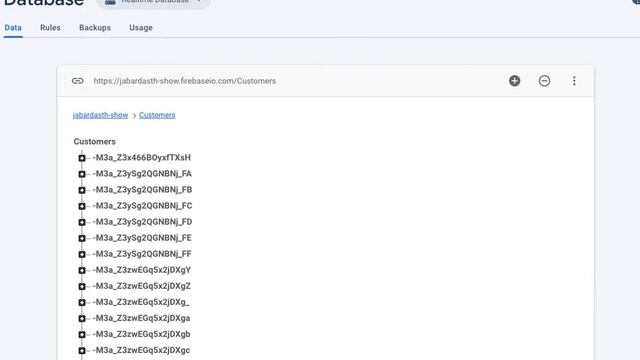Open the Data tab
Image resolution: width=640 pixels, height=360 pixels.
pos(13,28)
